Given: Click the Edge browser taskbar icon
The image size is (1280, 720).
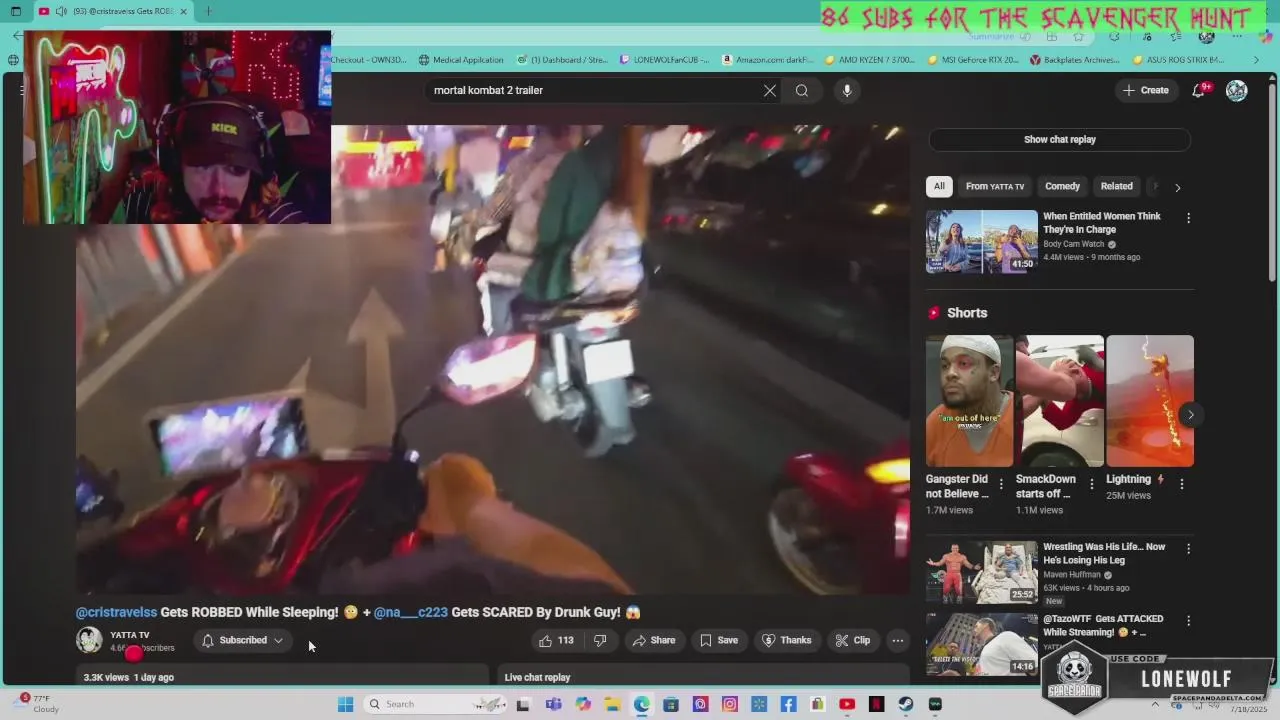Looking at the screenshot, I should click(642, 704).
